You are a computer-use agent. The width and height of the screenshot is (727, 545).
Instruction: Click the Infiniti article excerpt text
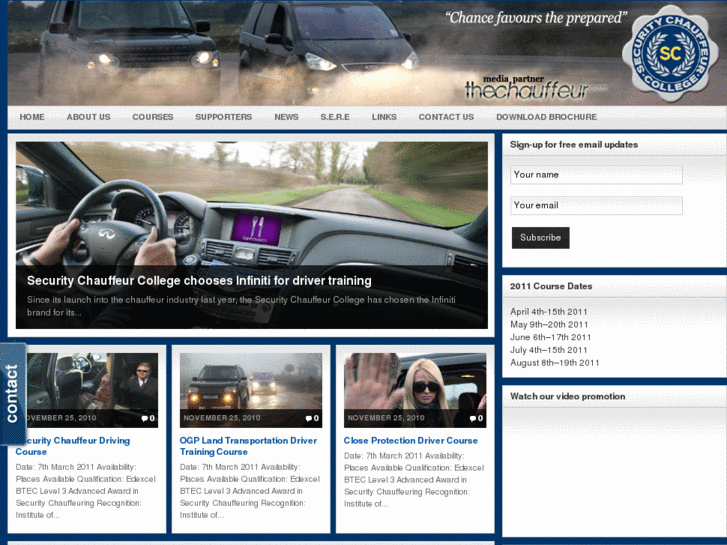point(241,306)
